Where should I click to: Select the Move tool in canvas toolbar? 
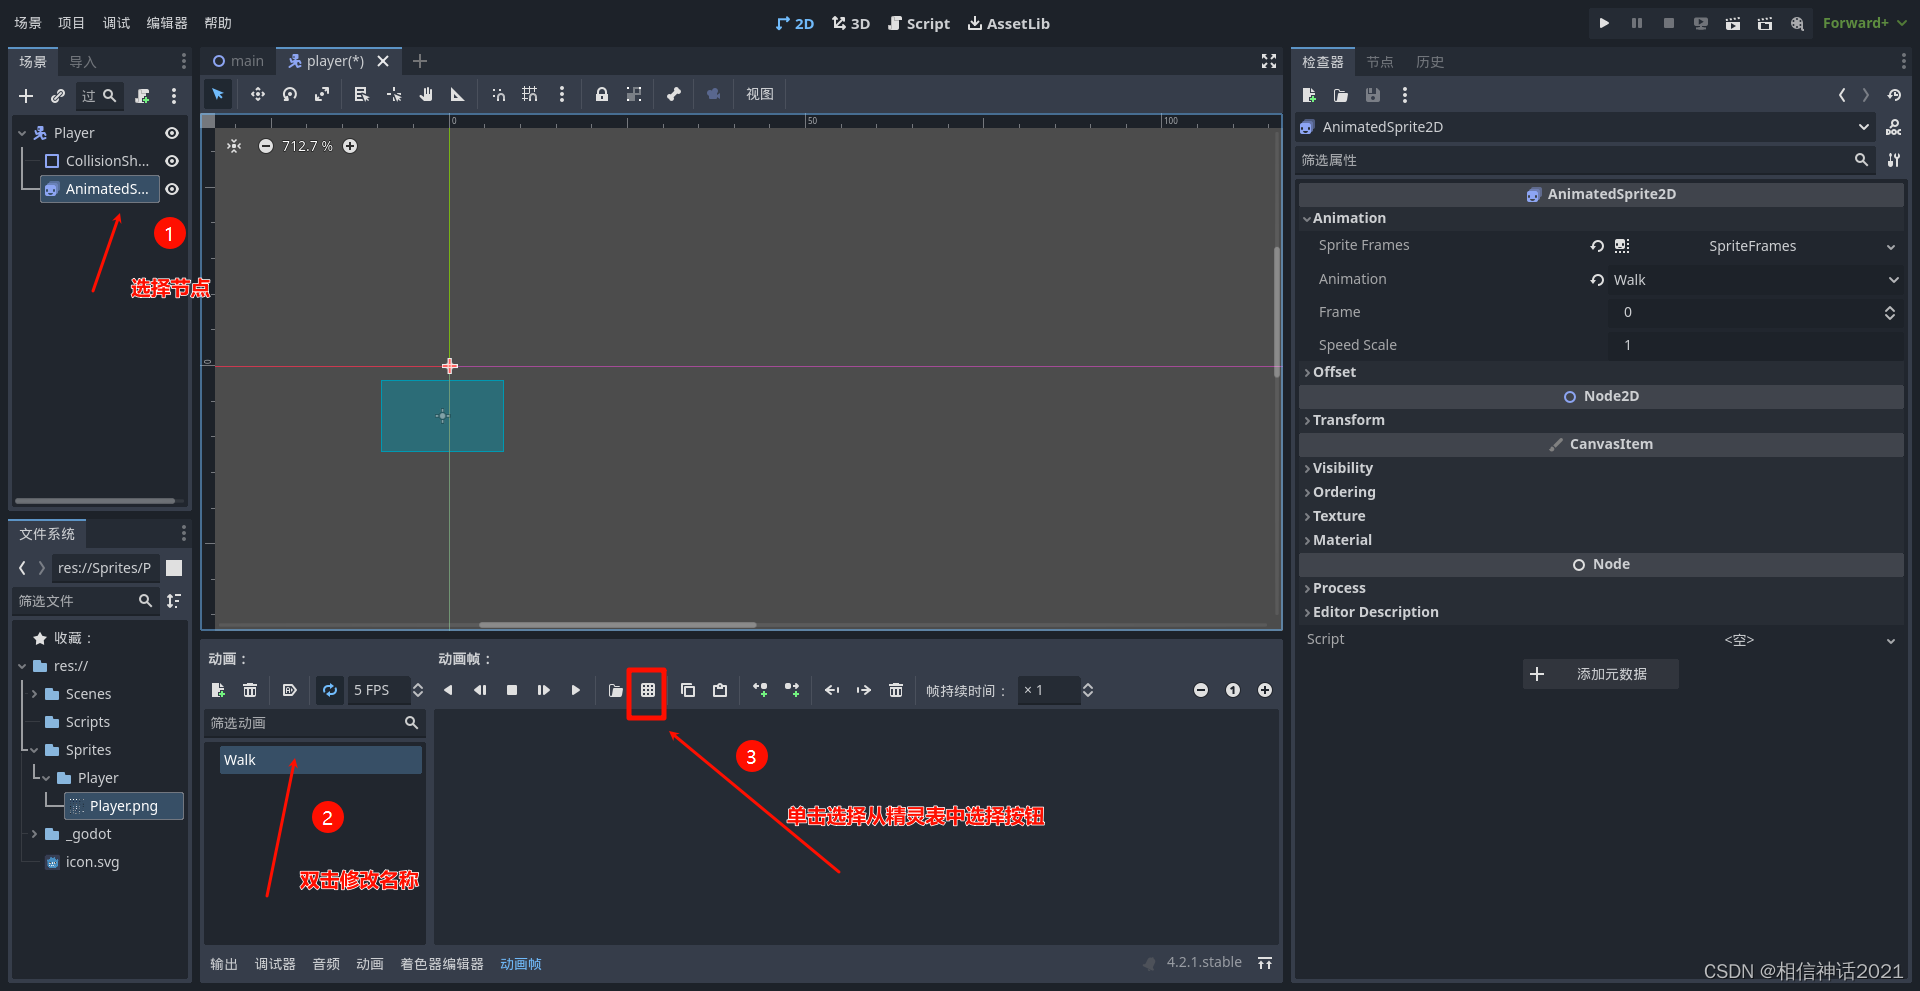coord(257,94)
